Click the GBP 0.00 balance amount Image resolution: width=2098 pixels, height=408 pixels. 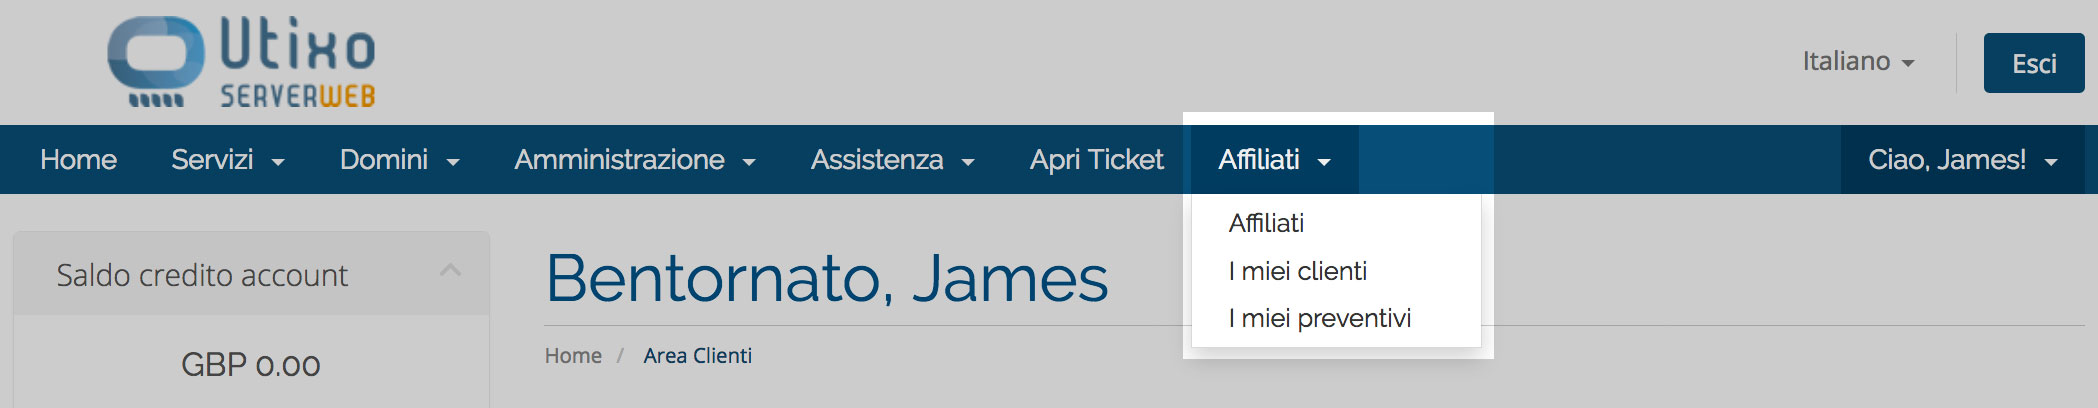coord(251,365)
